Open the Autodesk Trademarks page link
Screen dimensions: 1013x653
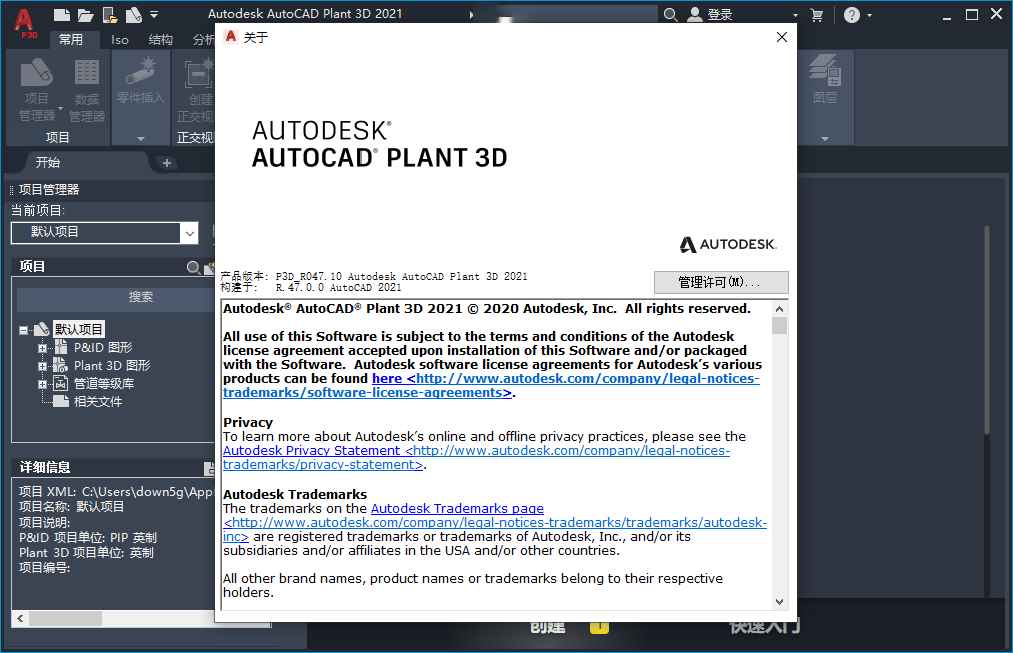click(457, 508)
